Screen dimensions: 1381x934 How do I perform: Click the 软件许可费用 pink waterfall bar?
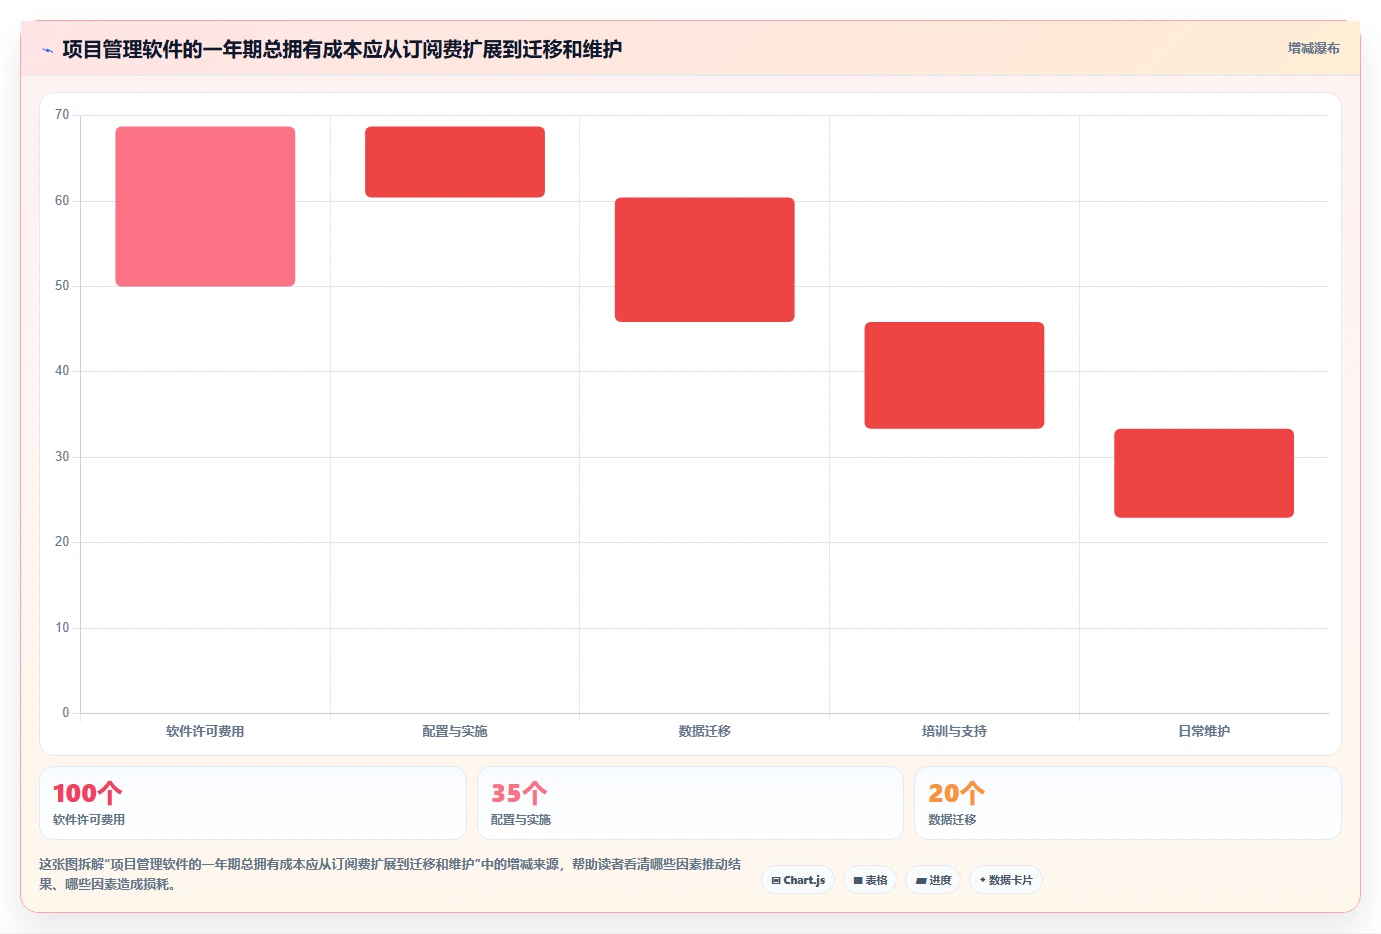coord(205,206)
